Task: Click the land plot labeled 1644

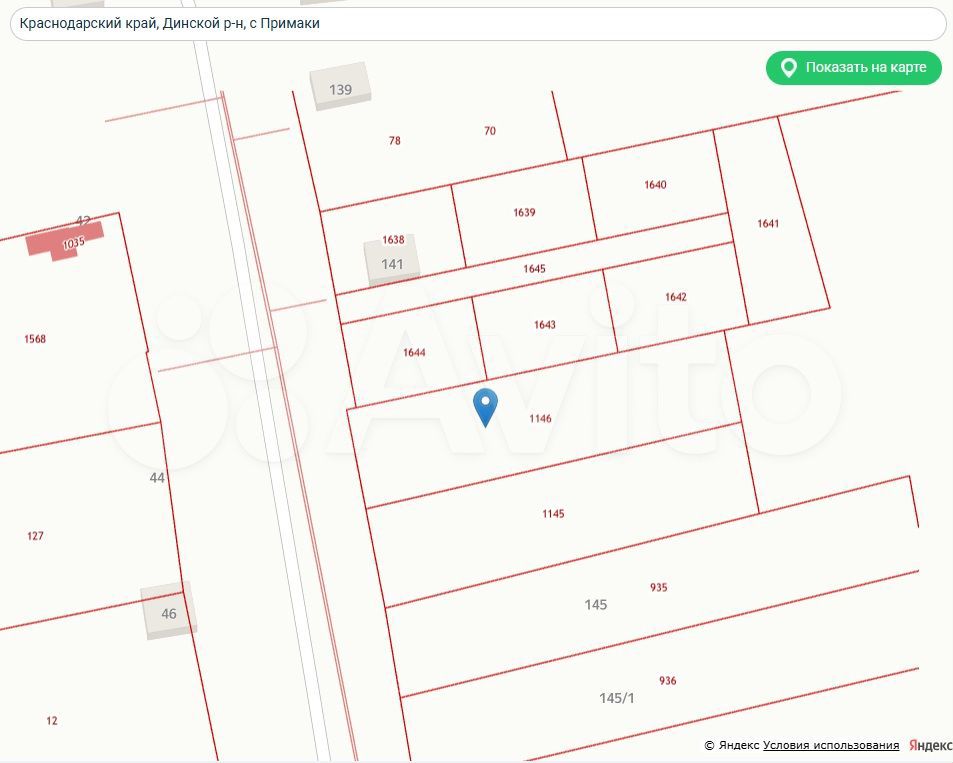Action: pos(414,352)
